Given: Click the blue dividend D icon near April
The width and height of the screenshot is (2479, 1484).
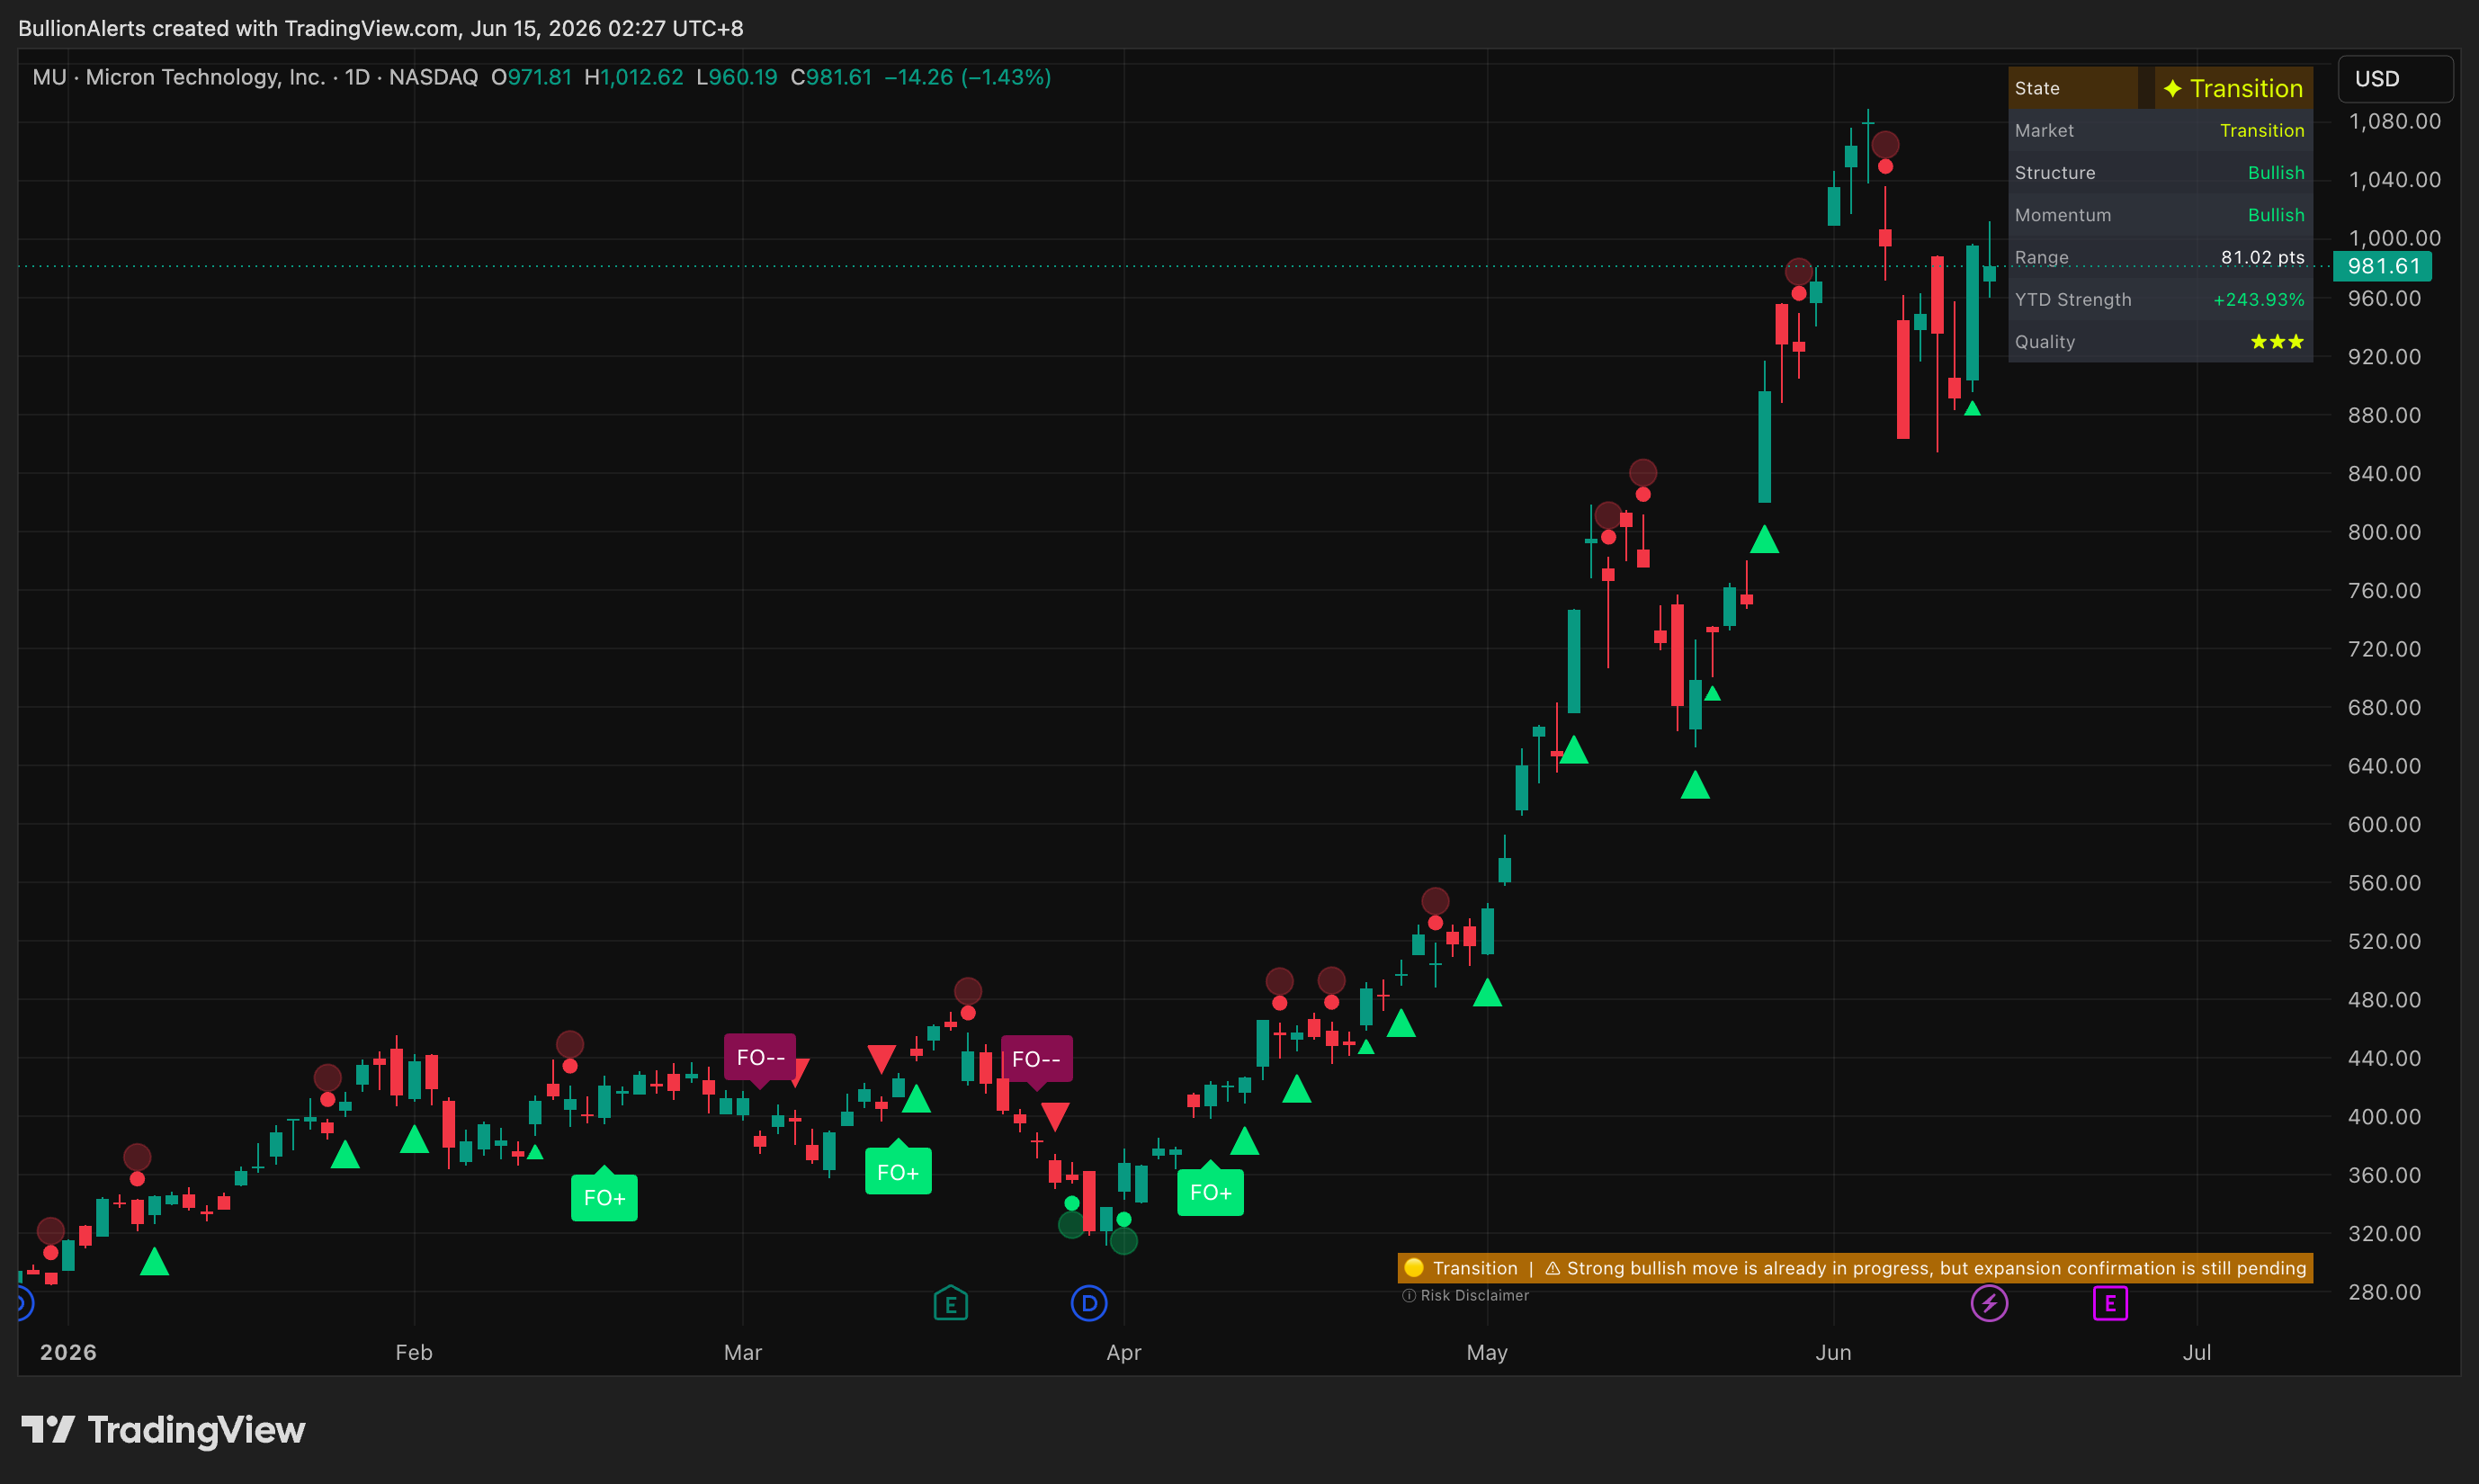Looking at the screenshot, I should click(x=1088, y=1303).
